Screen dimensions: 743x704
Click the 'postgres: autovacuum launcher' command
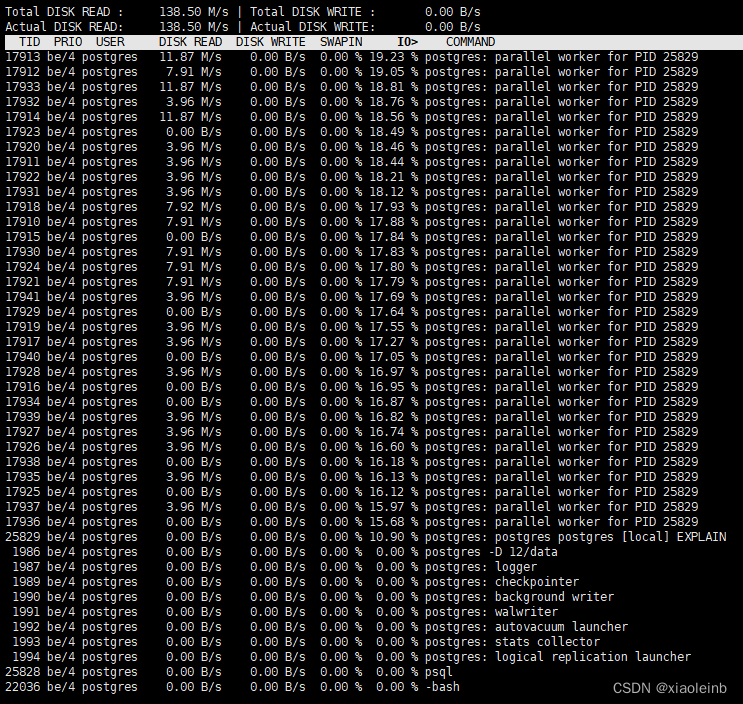tap(526, 627)
